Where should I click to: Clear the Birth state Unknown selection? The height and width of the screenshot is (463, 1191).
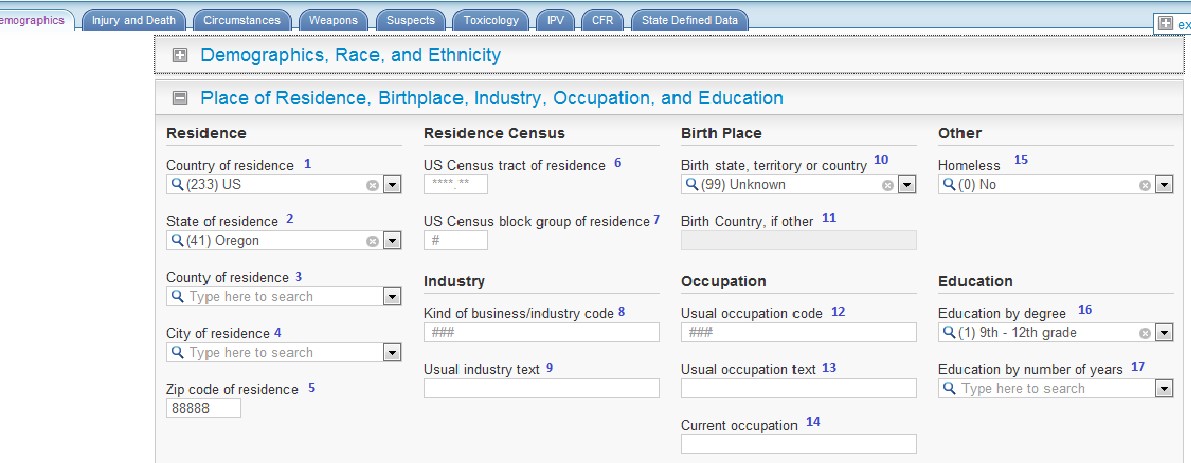pyautogui.click(x=887, y=185)
